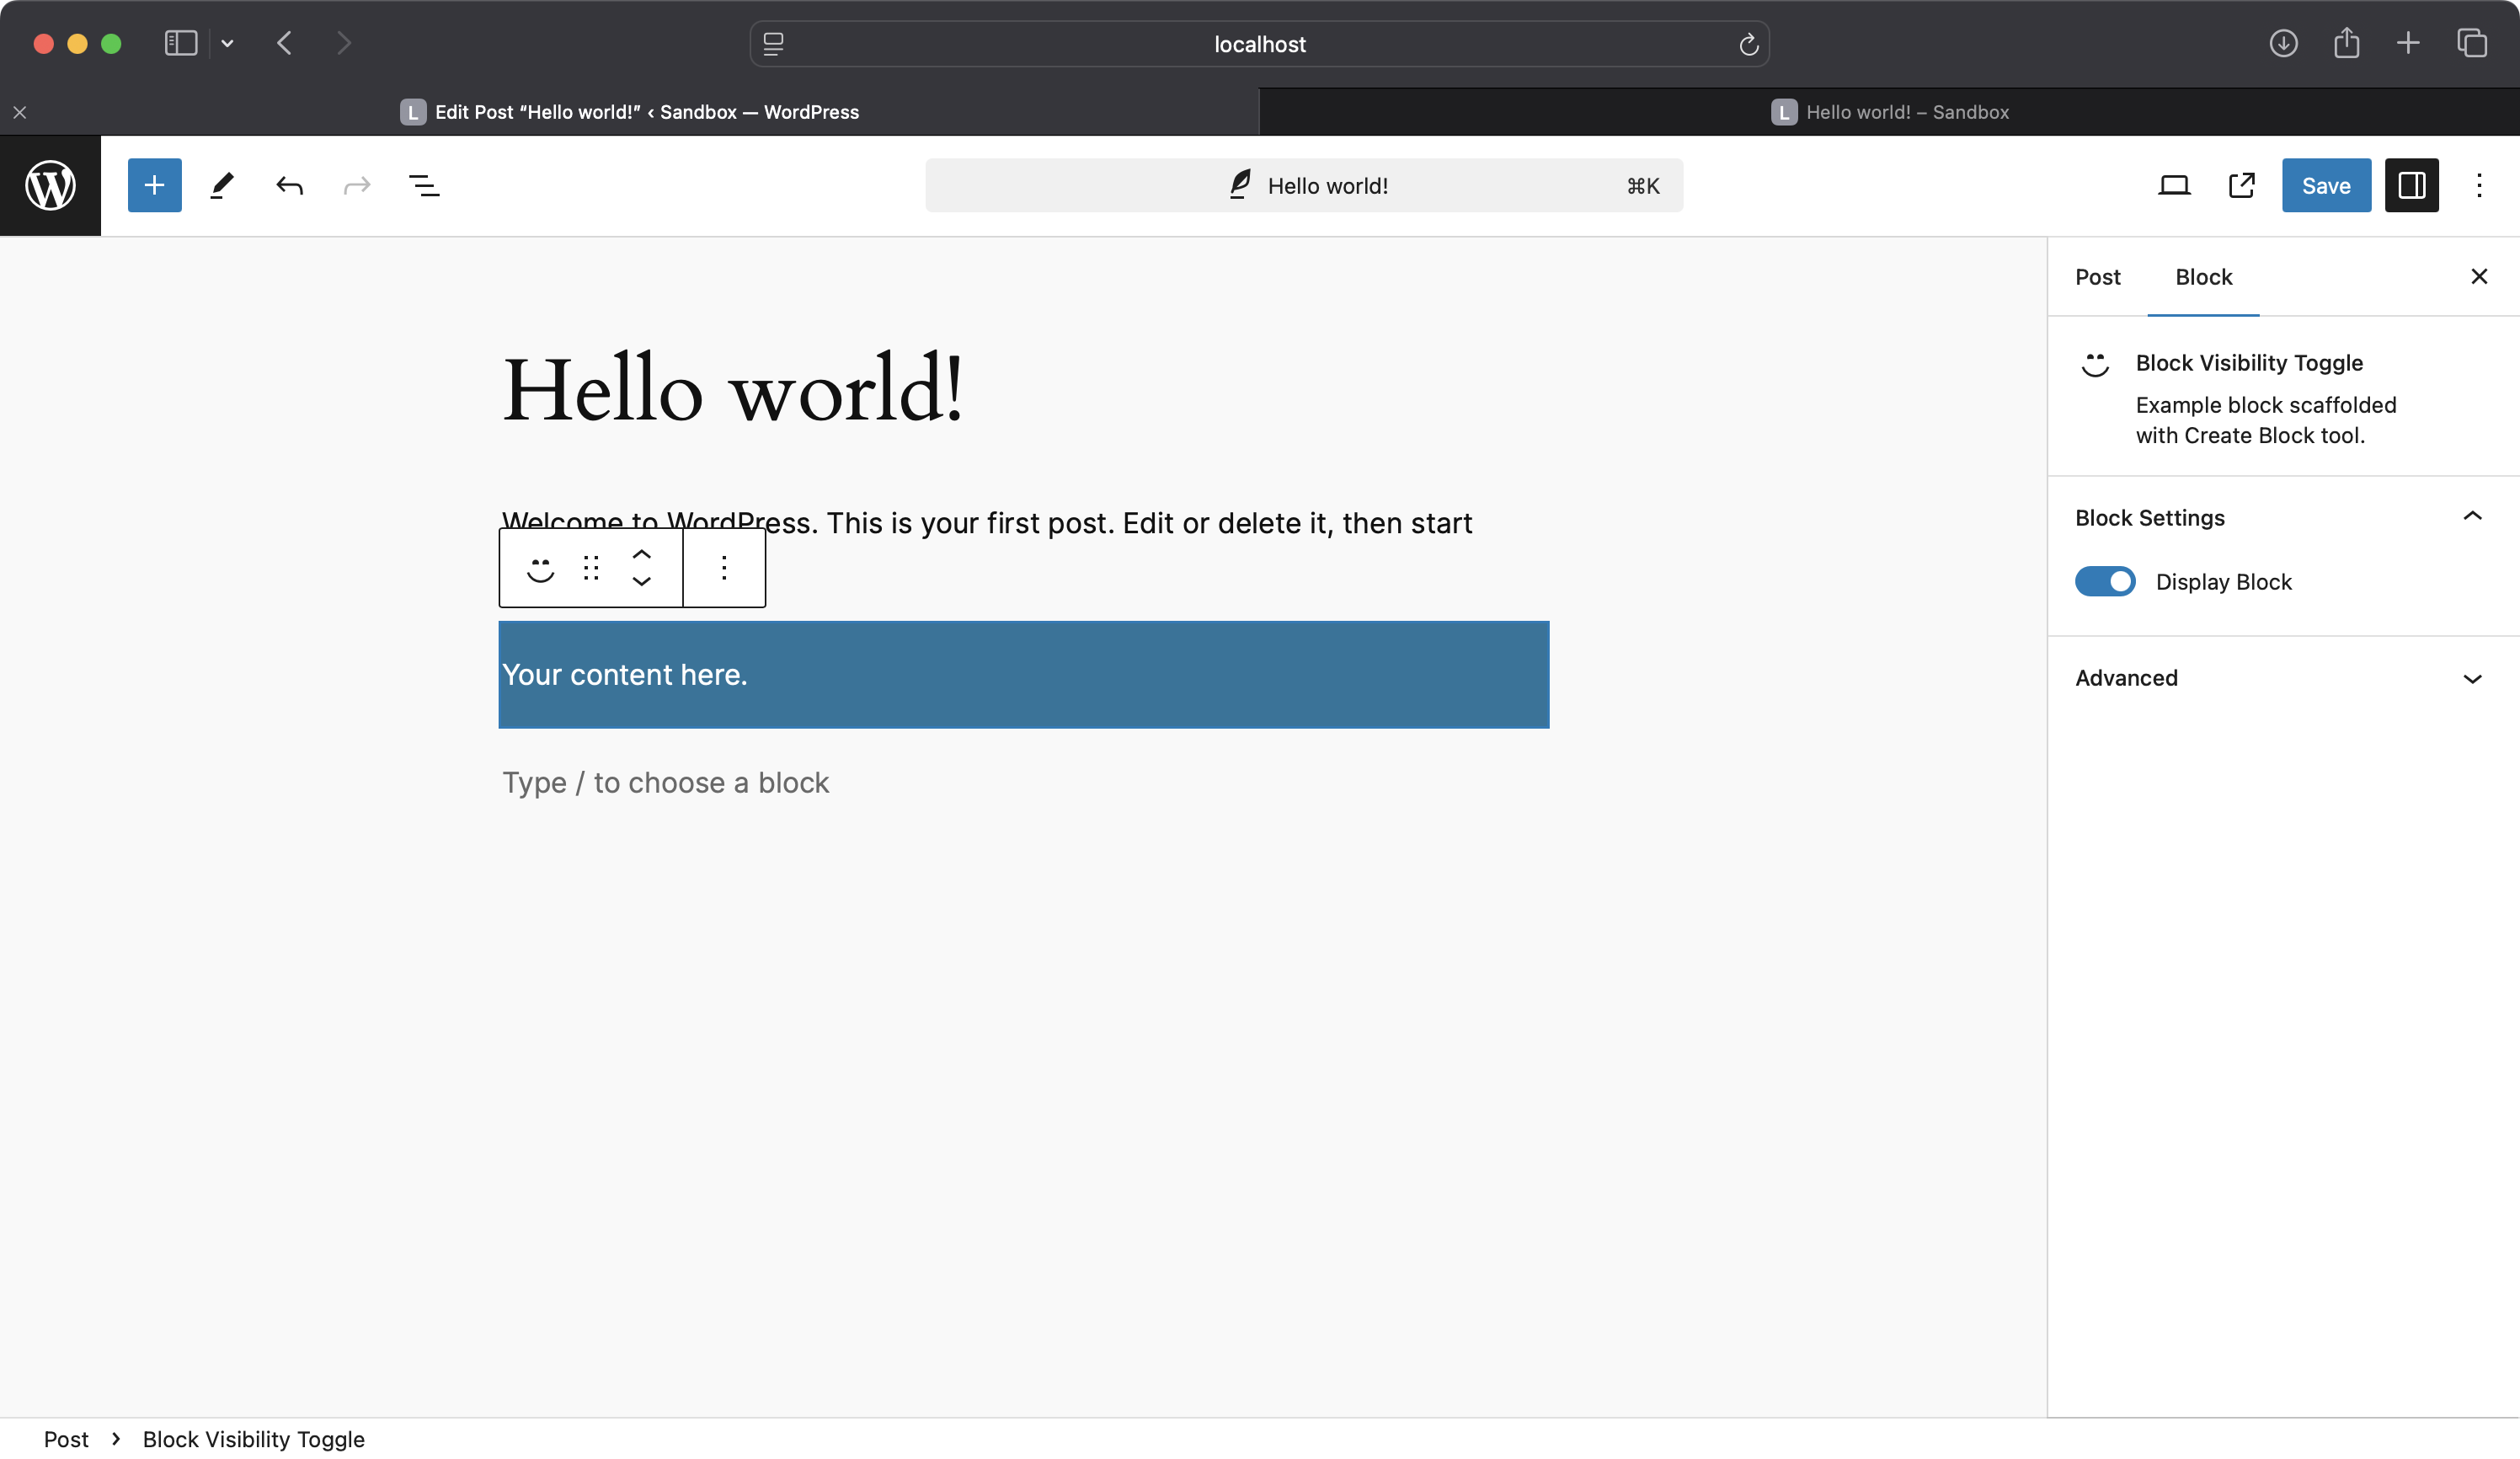The height and width of the screenshot is (1459, 2520).
Task: Close the block settings sidebar
Action: pyautogui.click(x=2480, y=276)
